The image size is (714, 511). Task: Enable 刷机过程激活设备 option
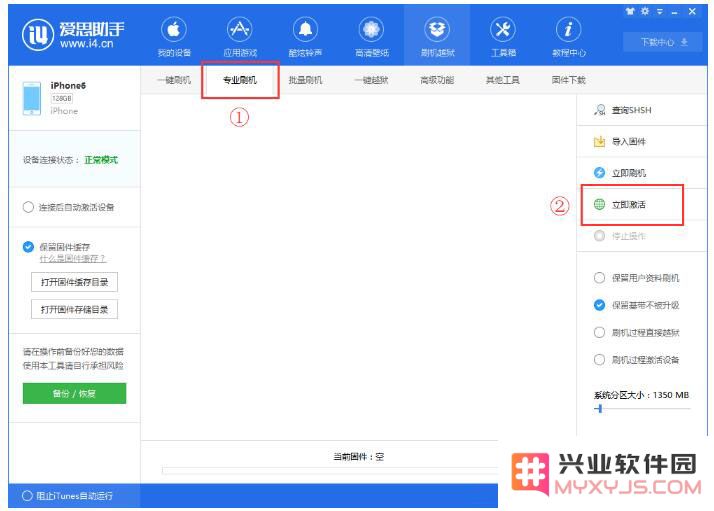pyautogui.click(x=599, y=360)
